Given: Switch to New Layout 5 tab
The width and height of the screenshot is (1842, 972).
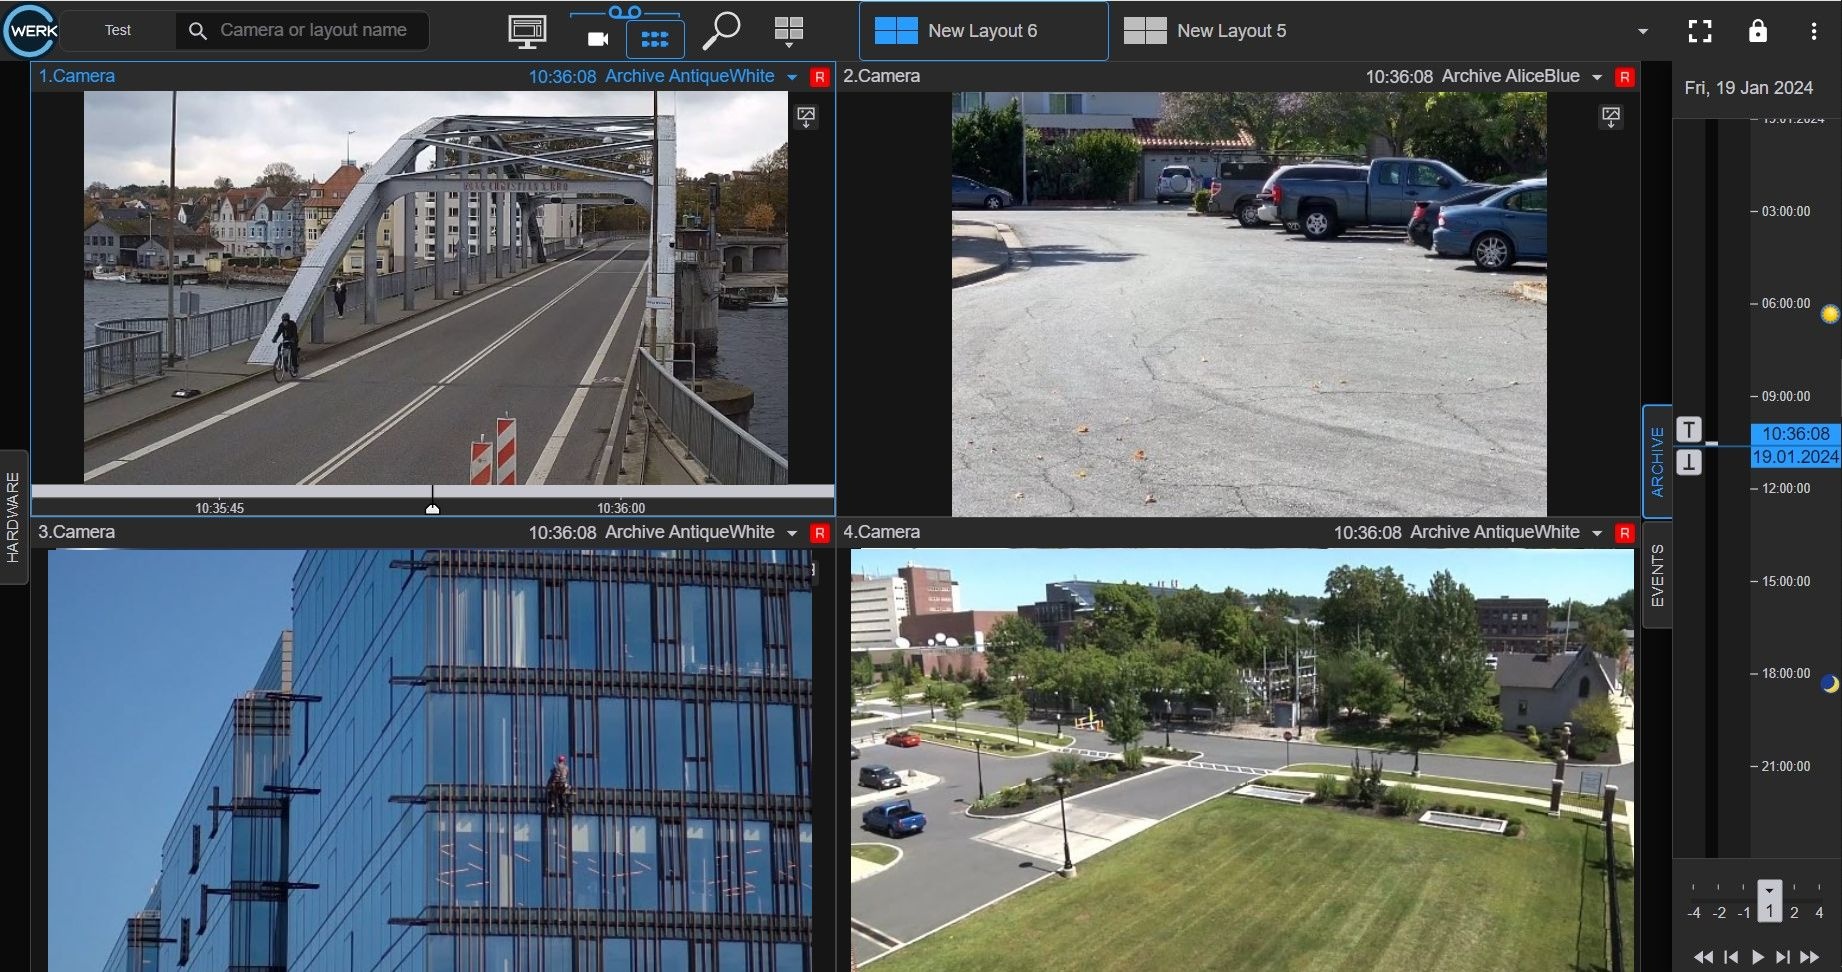Looking at the screenshot, I should tap(1205, 31).
